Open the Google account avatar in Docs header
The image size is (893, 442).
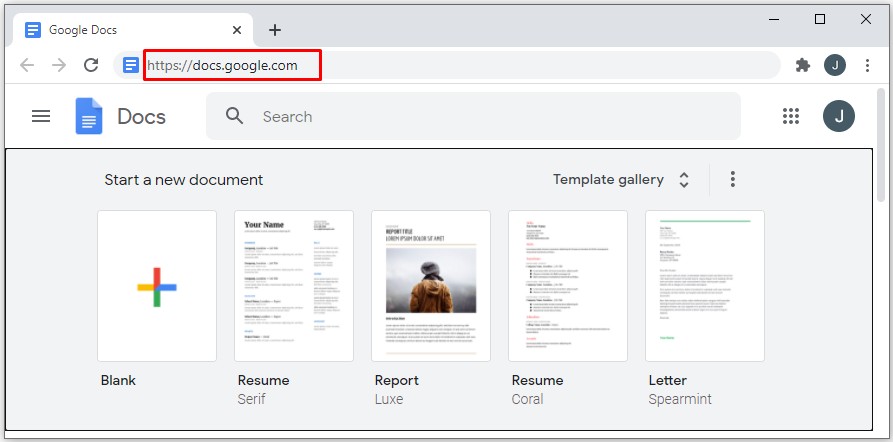[x=838, y=116]
